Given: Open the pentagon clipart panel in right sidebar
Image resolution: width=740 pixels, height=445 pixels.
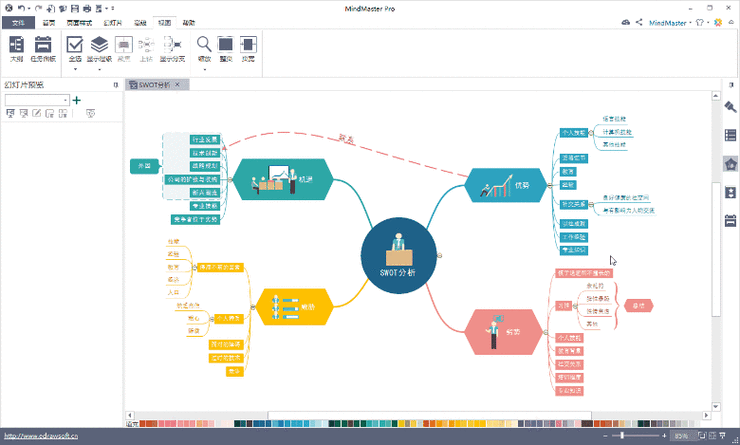Looking at the screenshot, I should point(731,164).
